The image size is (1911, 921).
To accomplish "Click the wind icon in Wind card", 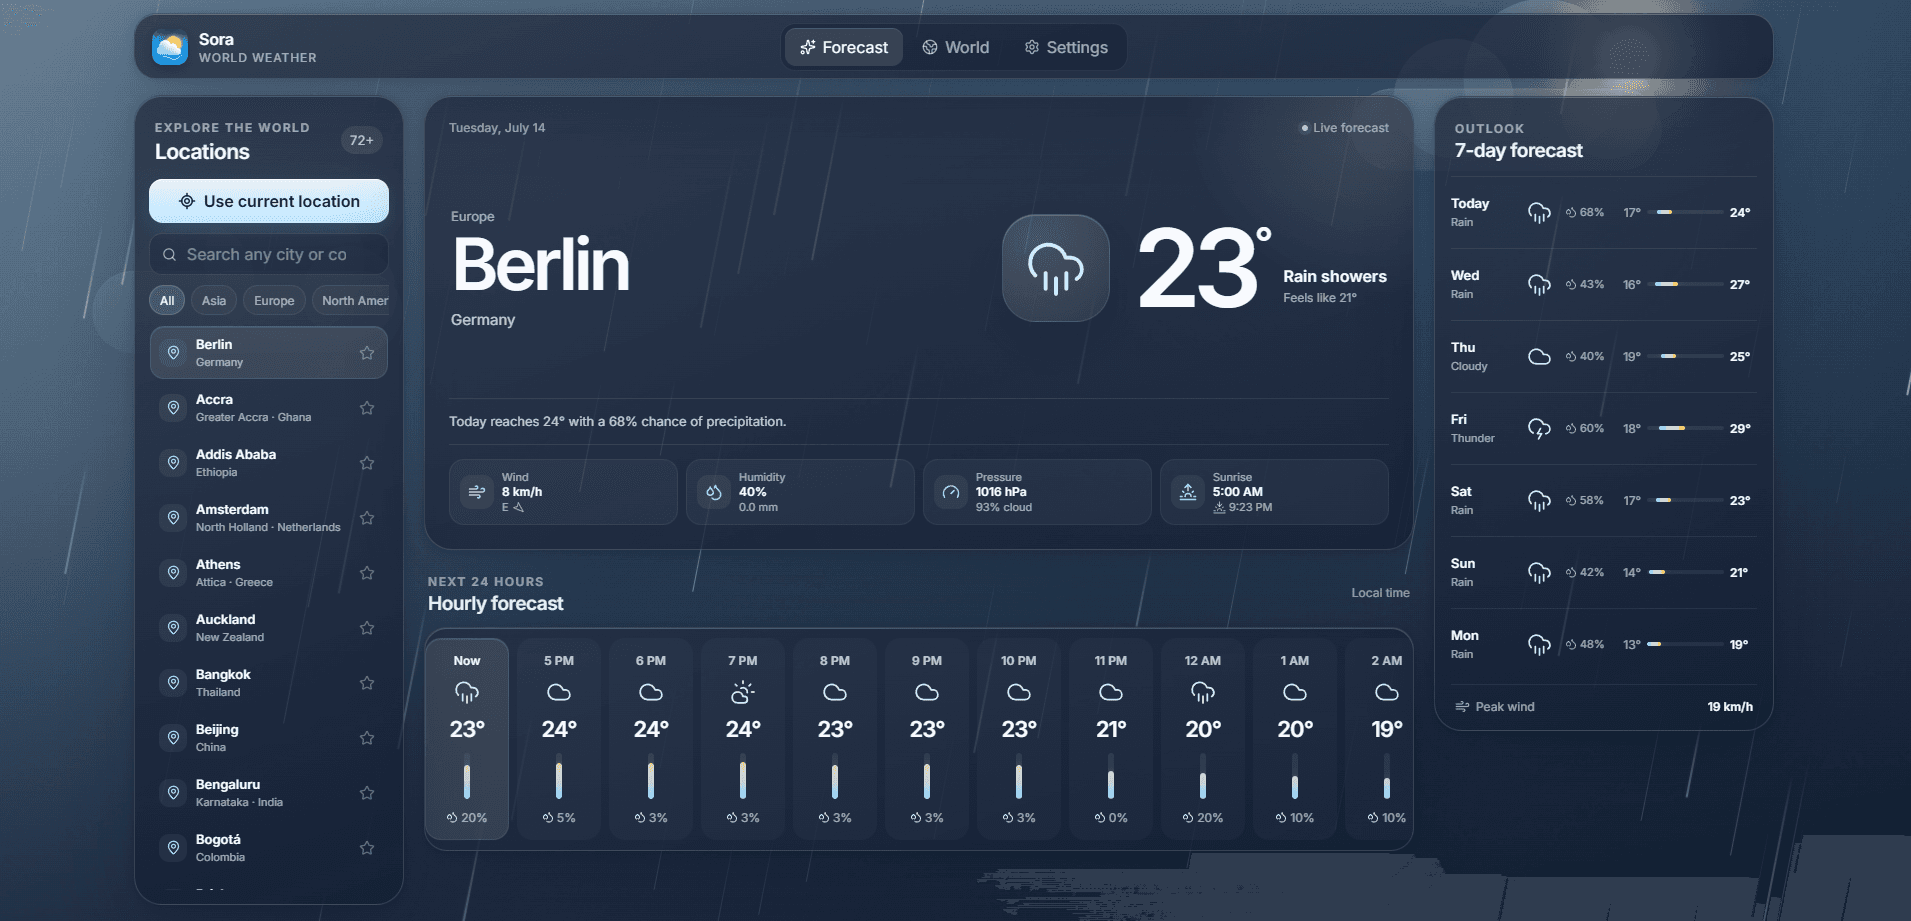I will [477, 492].
